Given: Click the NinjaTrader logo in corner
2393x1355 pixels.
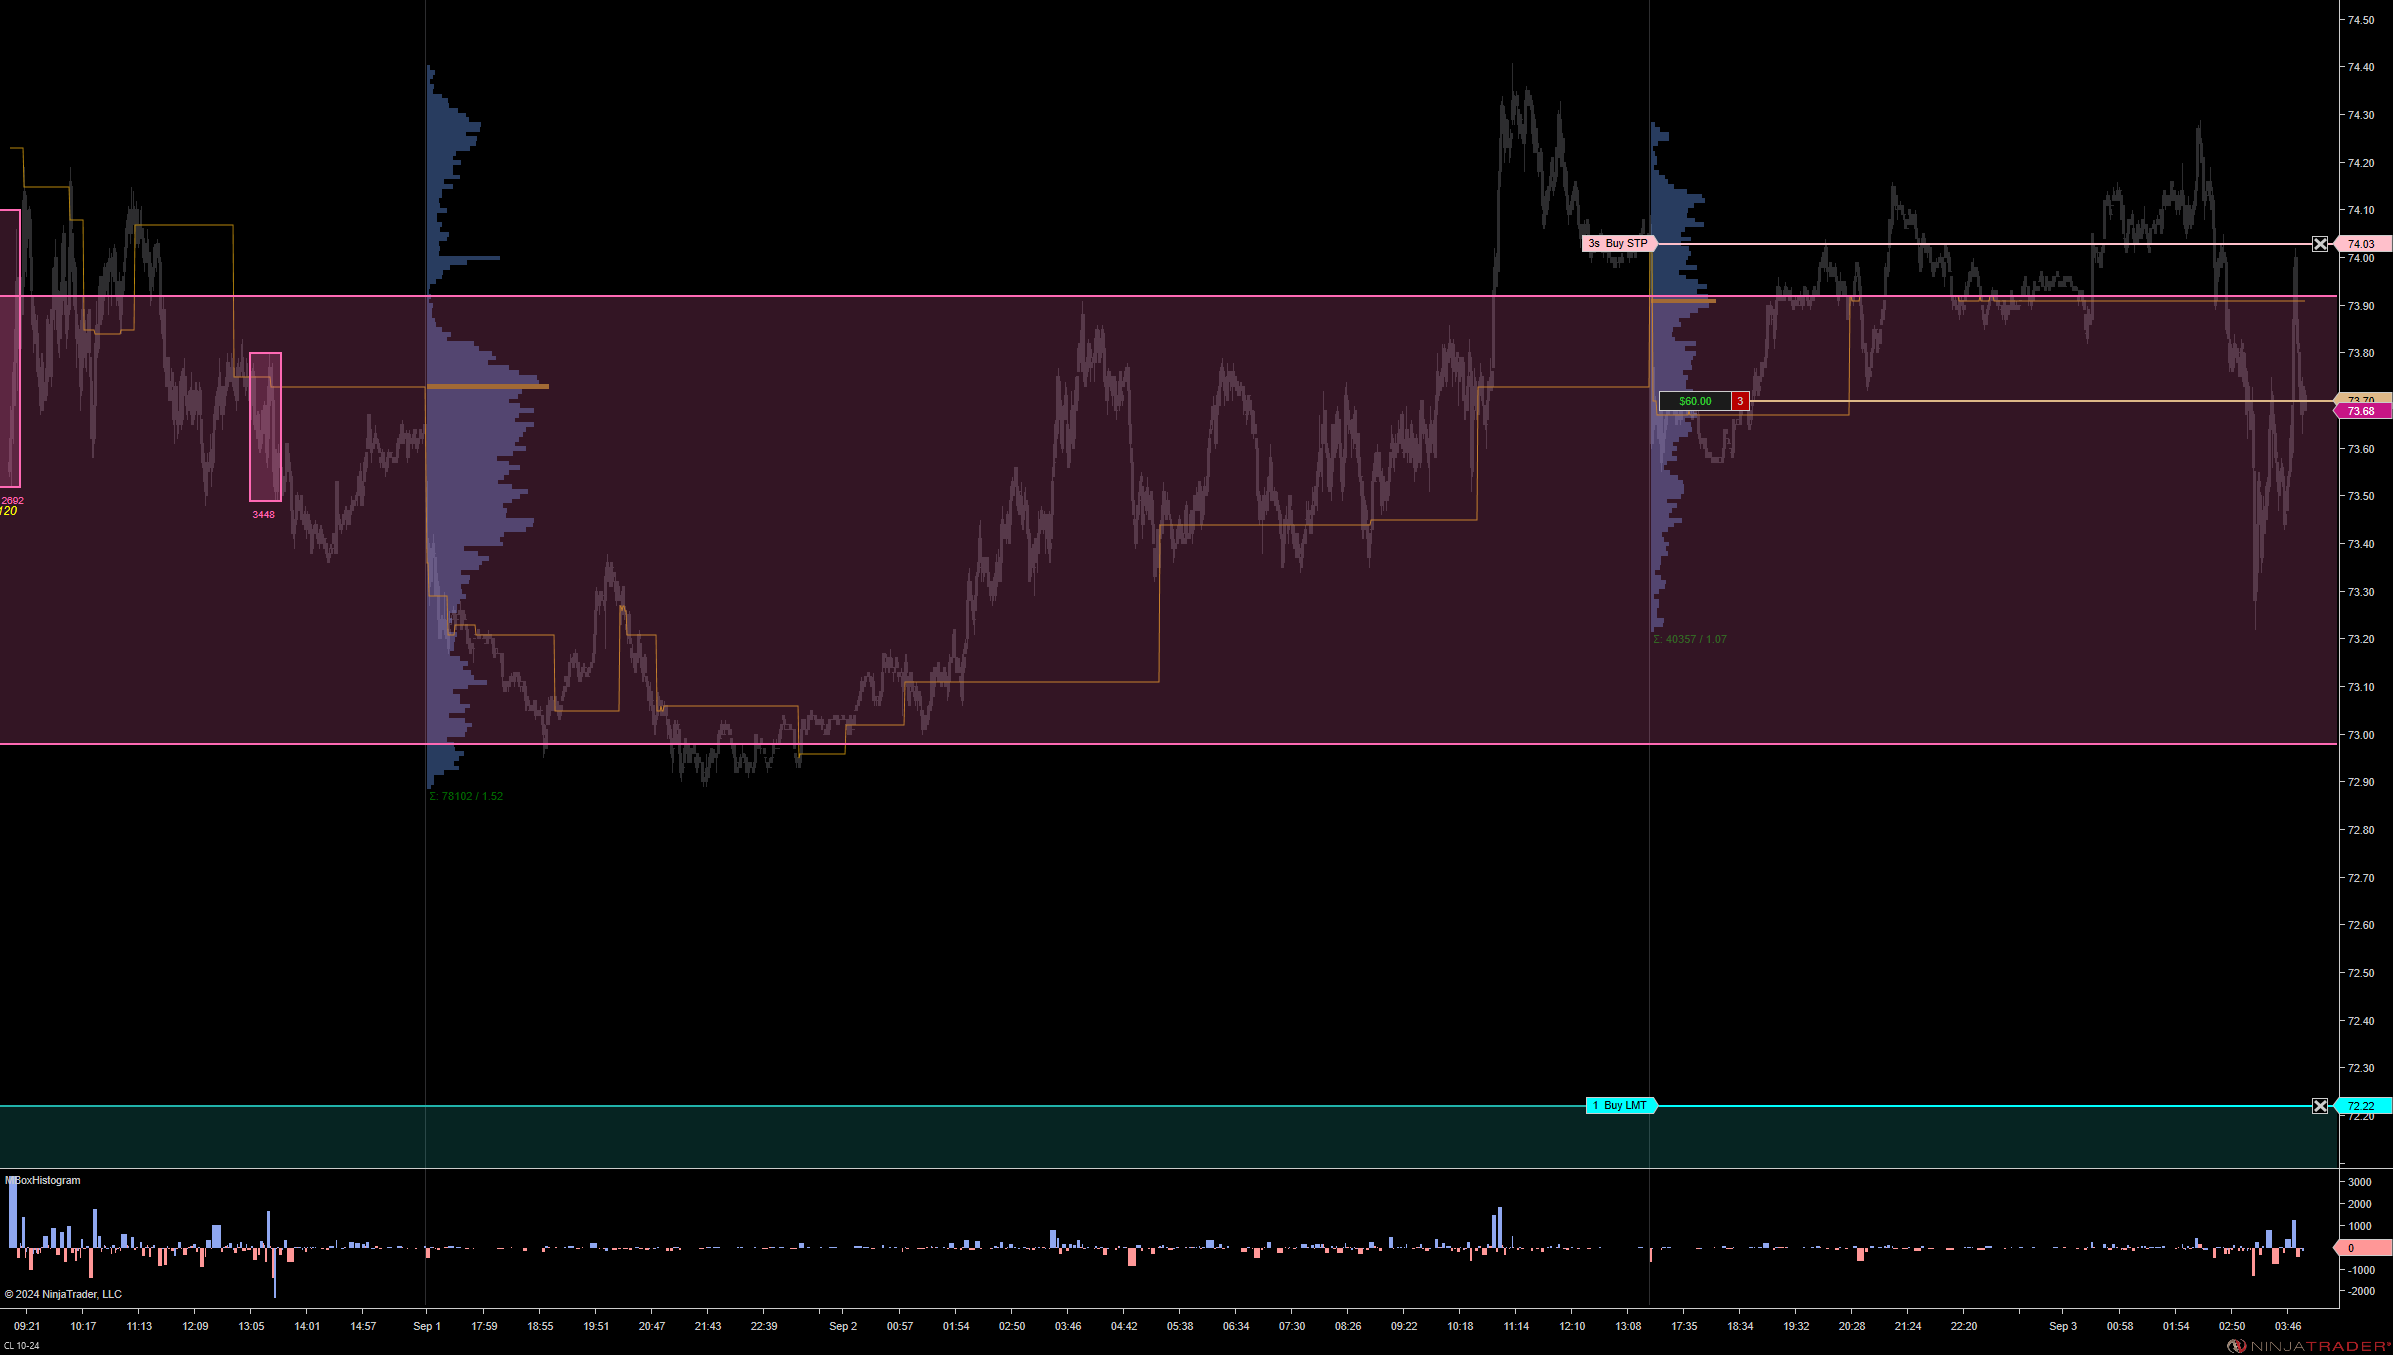Looking at the screenshot, I should tap(2310, 1345).
